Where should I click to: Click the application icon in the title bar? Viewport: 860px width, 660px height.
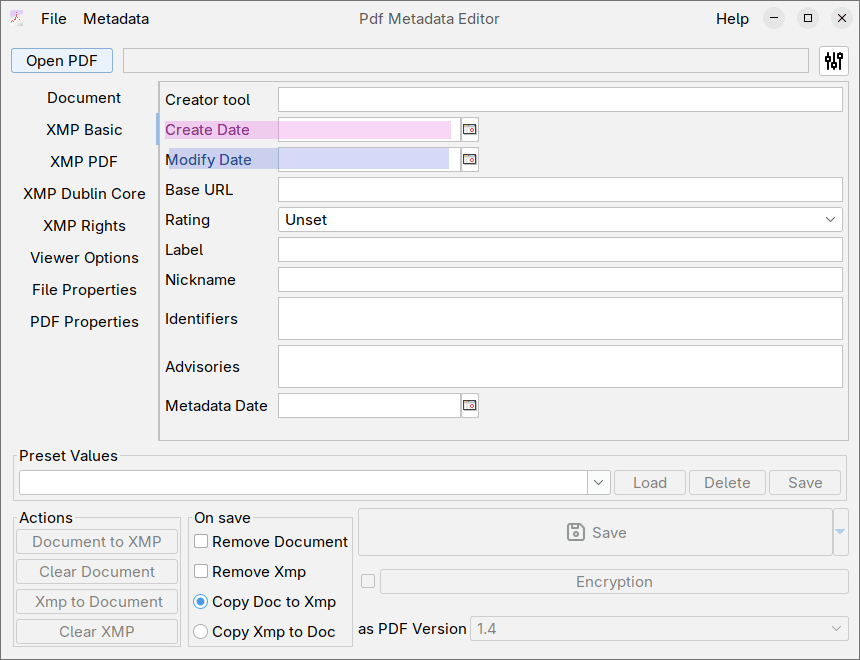point(16,18)
